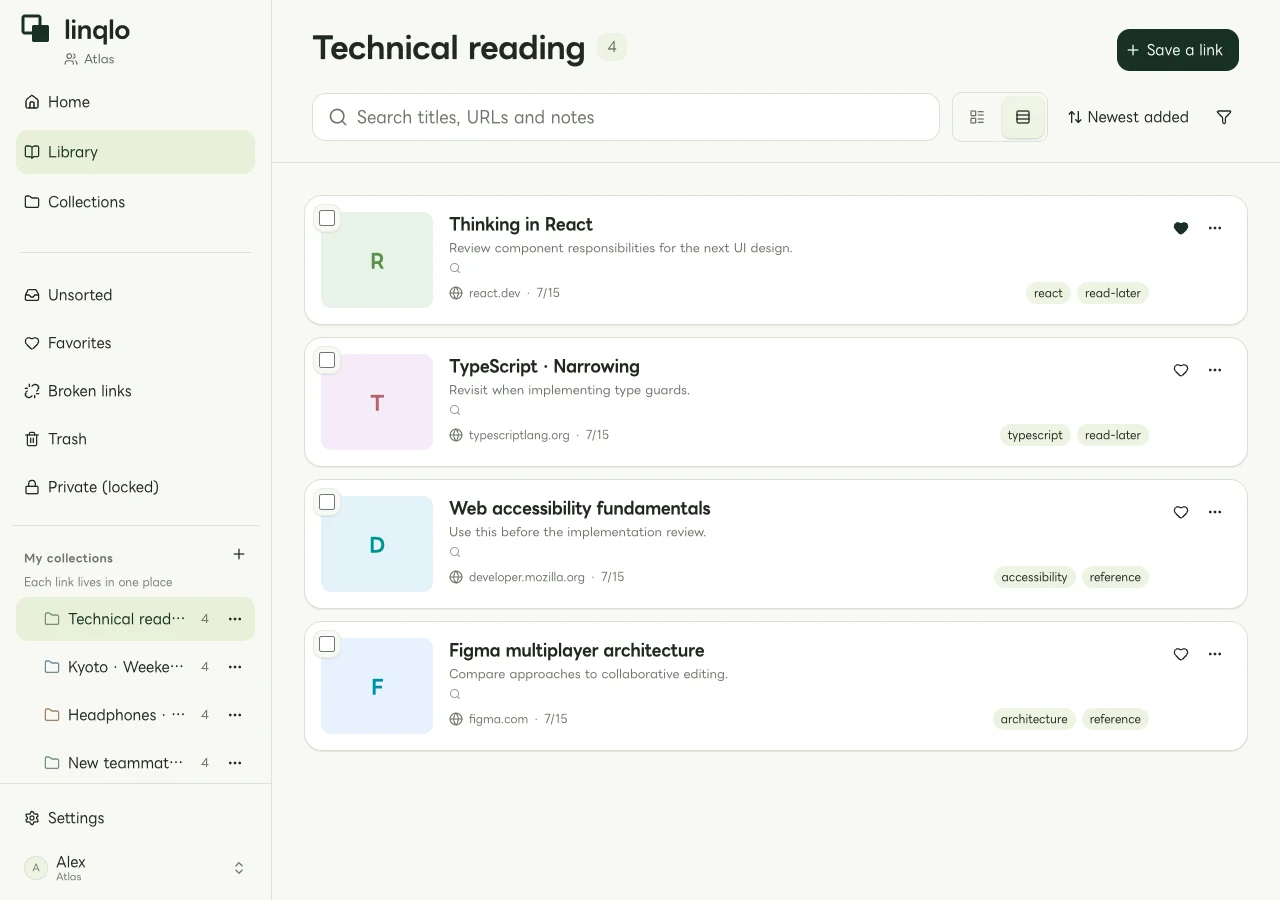Open Technical reading collection options menu
1280x900 pixels.
pyautogui.click(x=235, y=619)
